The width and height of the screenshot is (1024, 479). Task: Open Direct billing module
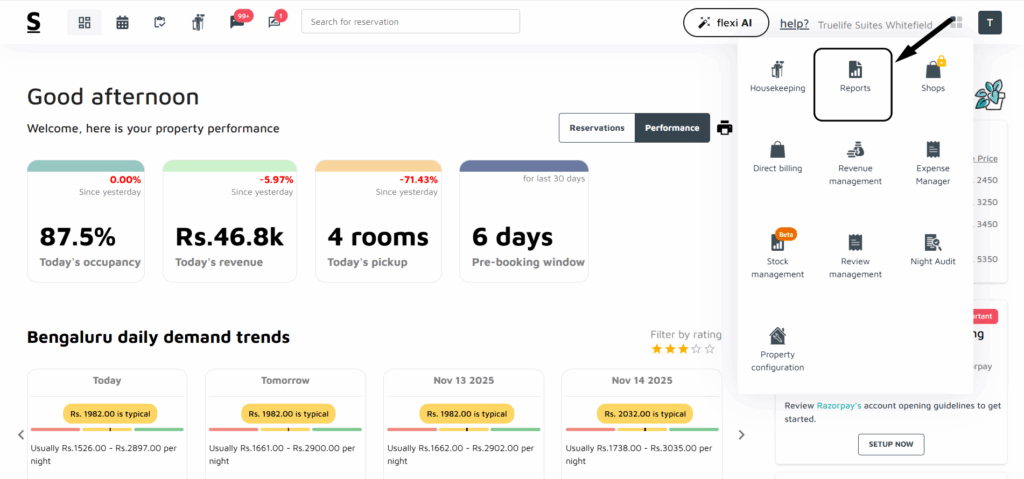777,157
